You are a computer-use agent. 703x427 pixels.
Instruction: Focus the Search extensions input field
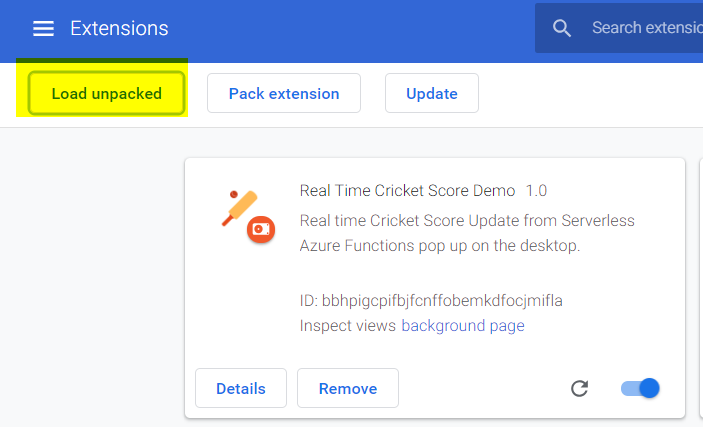click(645, 28)
